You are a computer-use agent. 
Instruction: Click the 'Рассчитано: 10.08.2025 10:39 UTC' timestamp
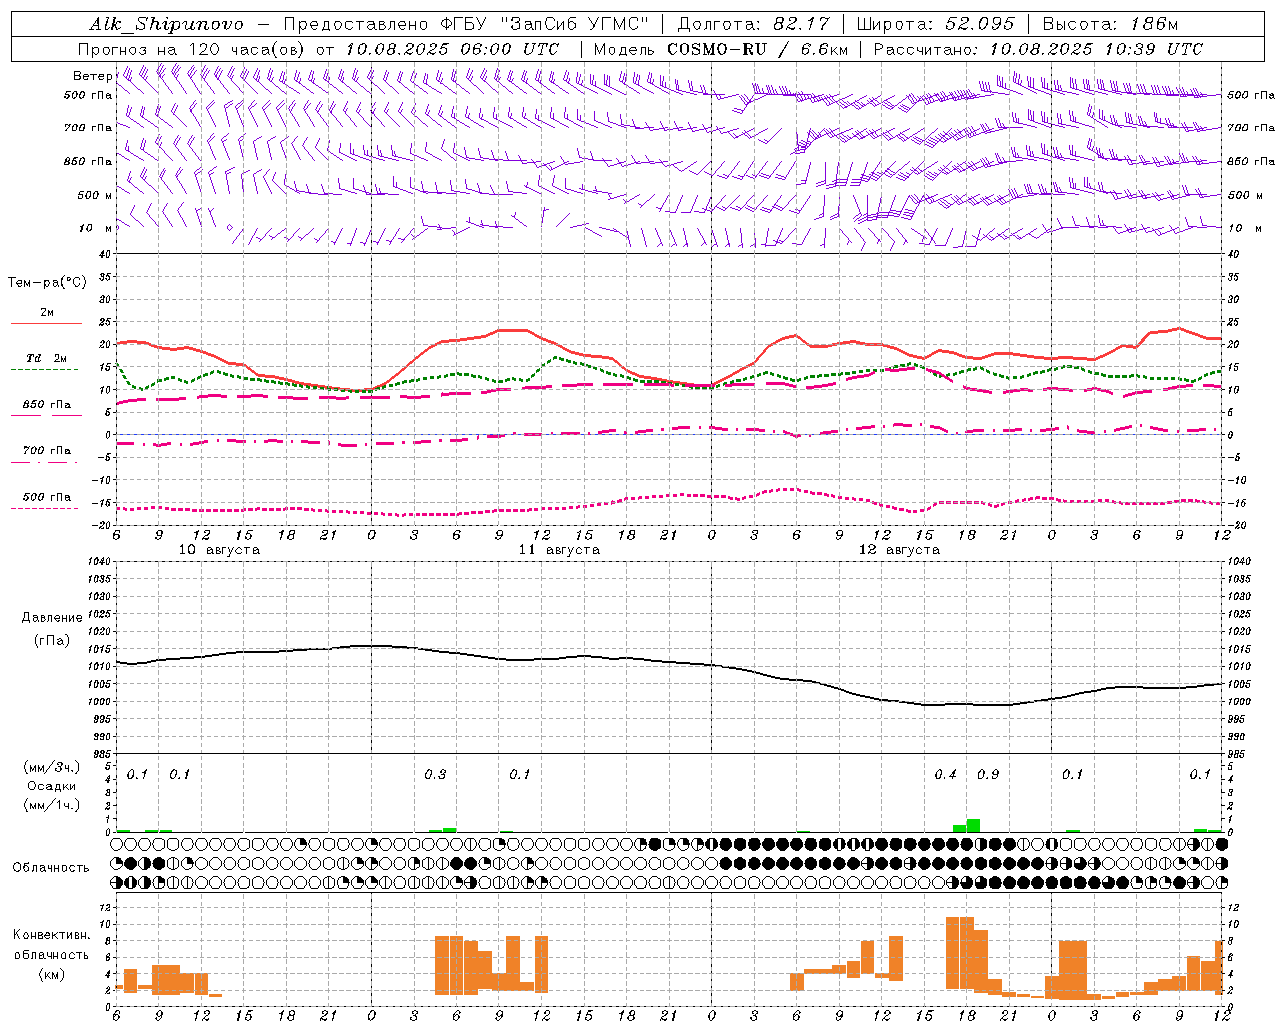pos(1039,49)
